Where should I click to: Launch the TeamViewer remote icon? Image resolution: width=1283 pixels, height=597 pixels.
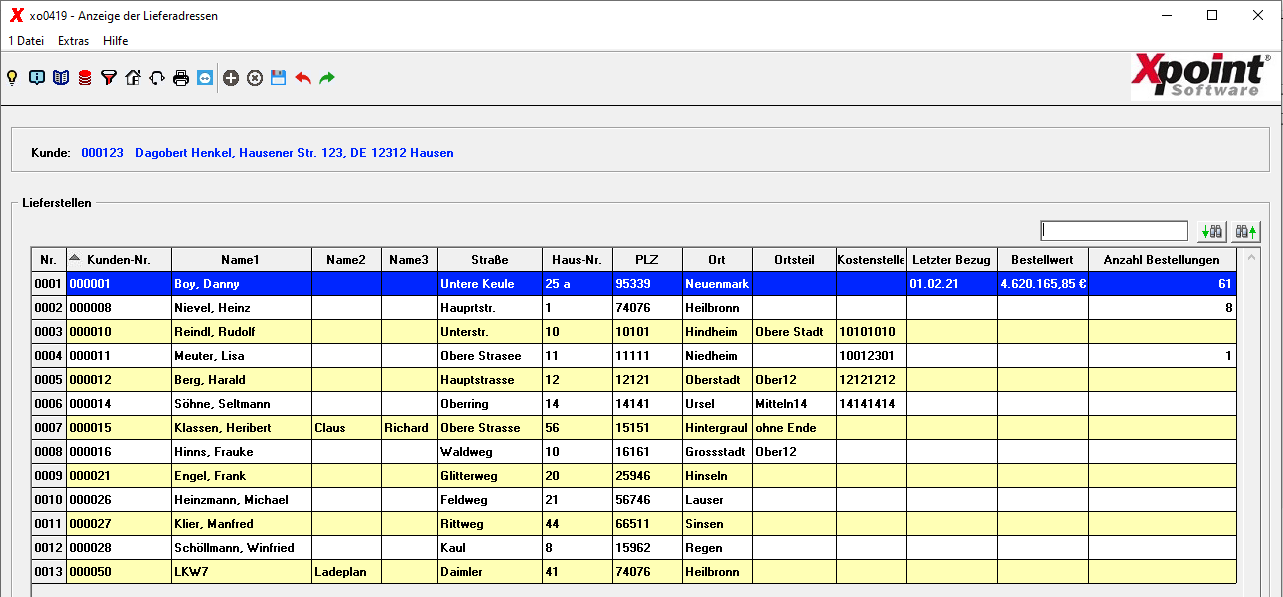pyautogui.click(x=205, y=77)
